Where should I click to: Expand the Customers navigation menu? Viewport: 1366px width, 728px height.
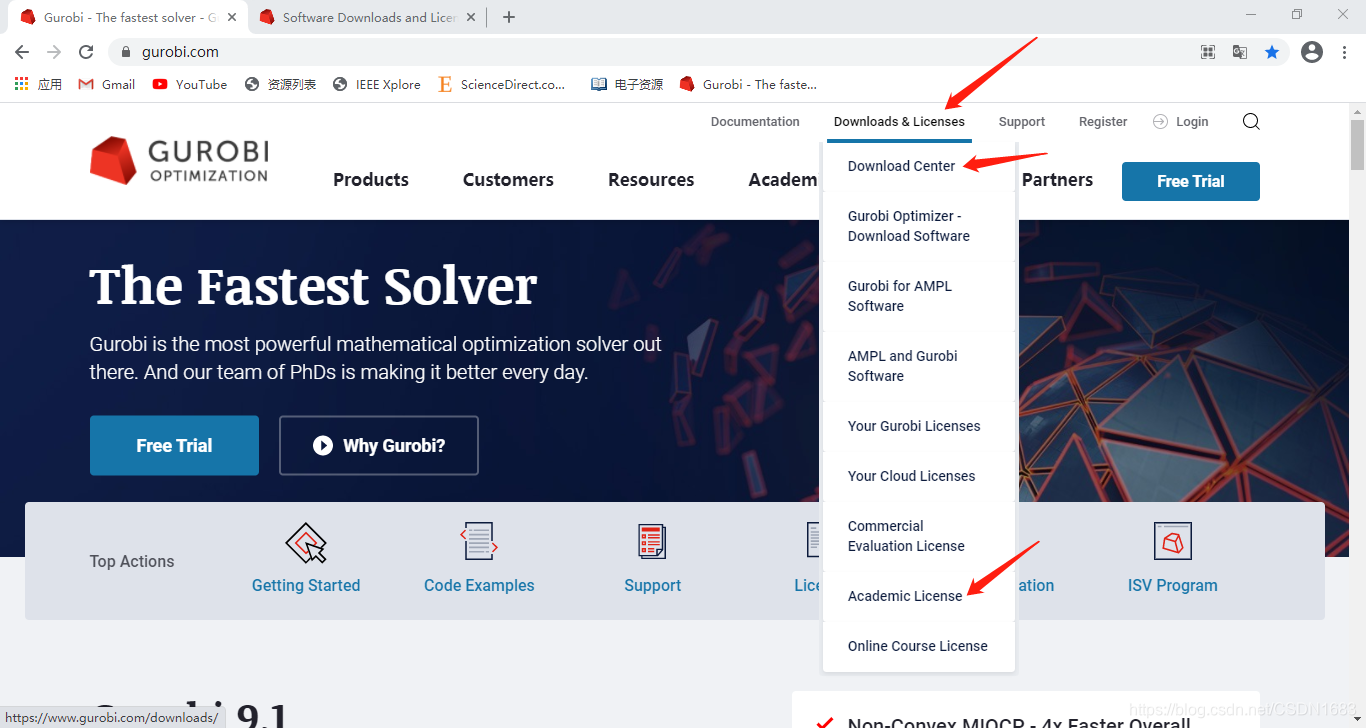coord(508,180)
